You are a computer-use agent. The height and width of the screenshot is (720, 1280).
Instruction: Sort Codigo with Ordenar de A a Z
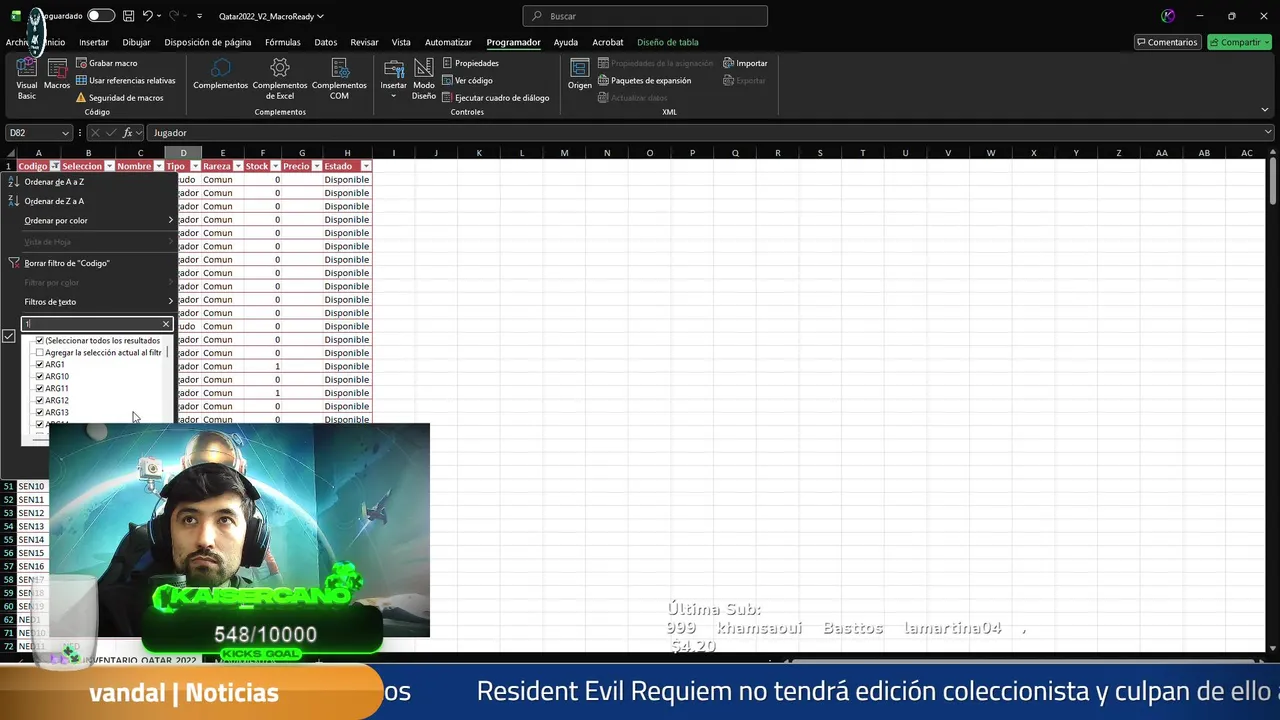point(54,182)
